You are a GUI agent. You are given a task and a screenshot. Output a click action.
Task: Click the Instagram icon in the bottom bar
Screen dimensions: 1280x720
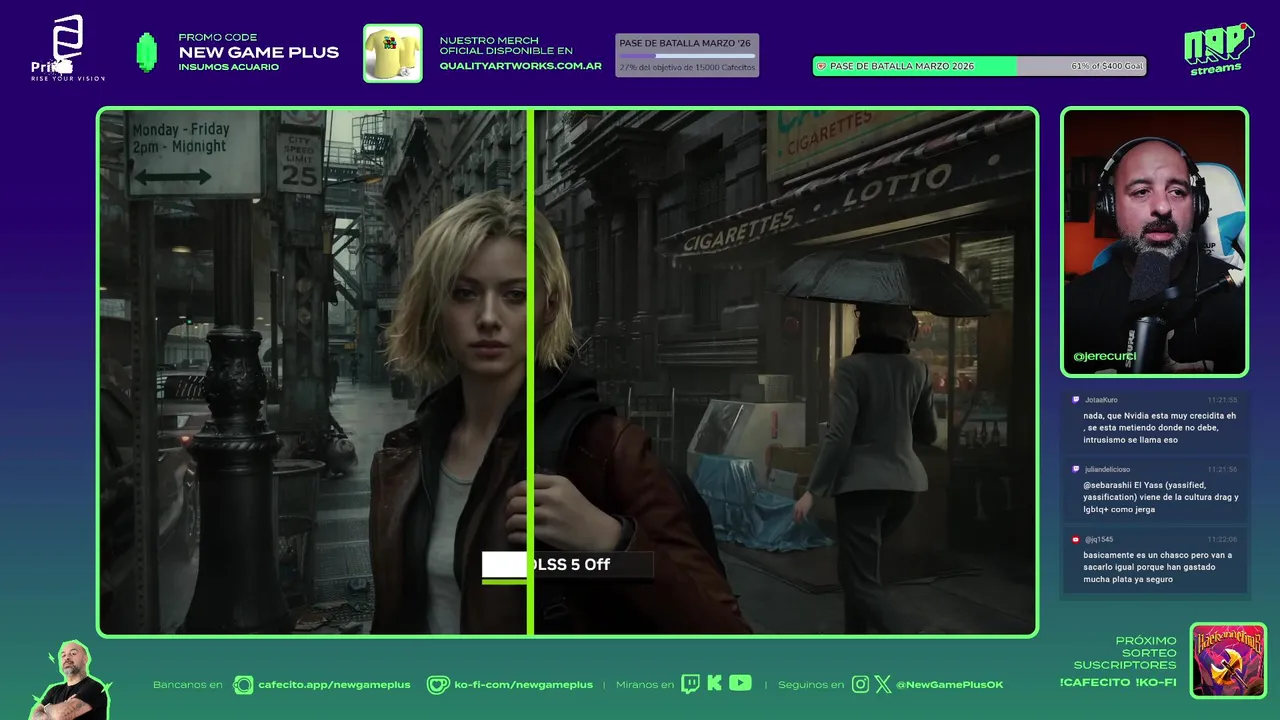[860, 684]
